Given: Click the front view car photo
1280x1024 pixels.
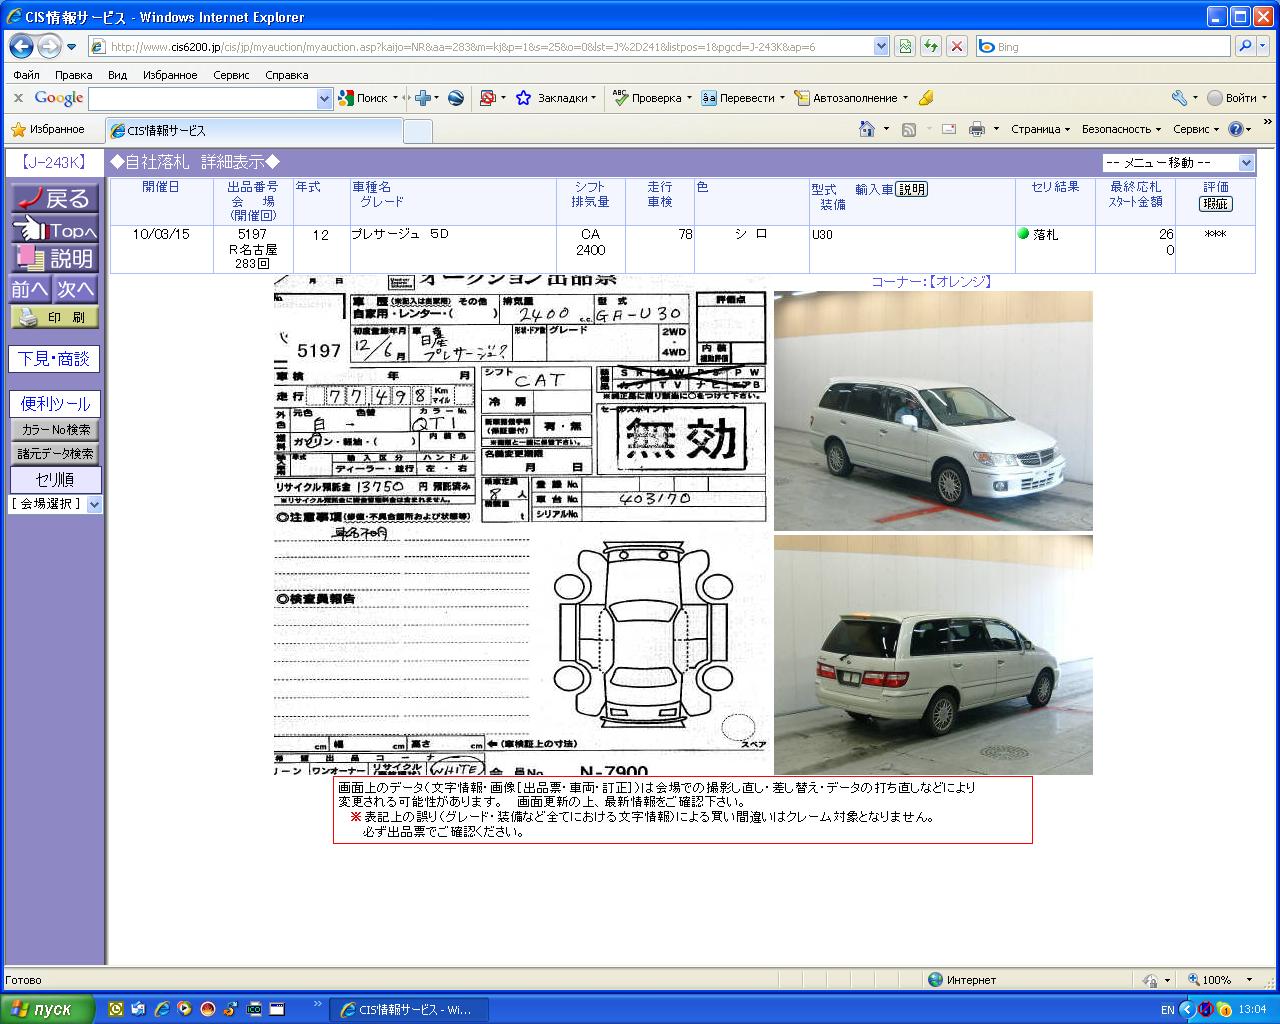Looking at the screenshot, I should click(933, 411).
